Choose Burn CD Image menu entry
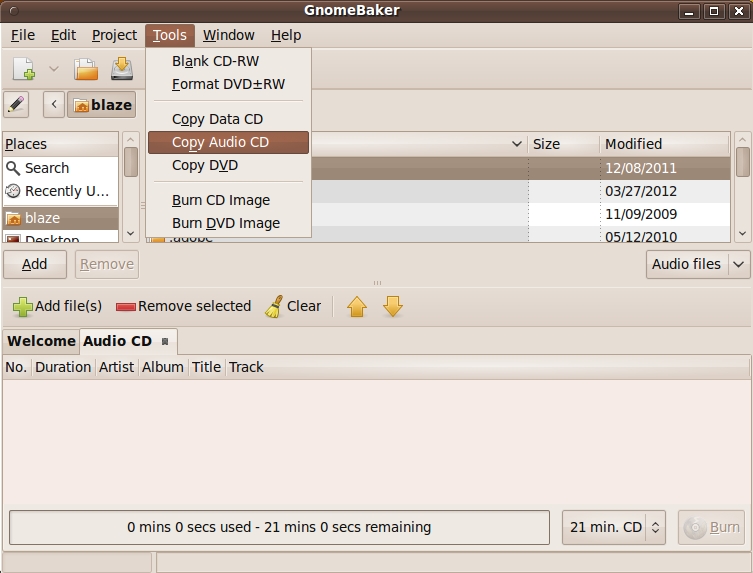 tap(229, 200)
